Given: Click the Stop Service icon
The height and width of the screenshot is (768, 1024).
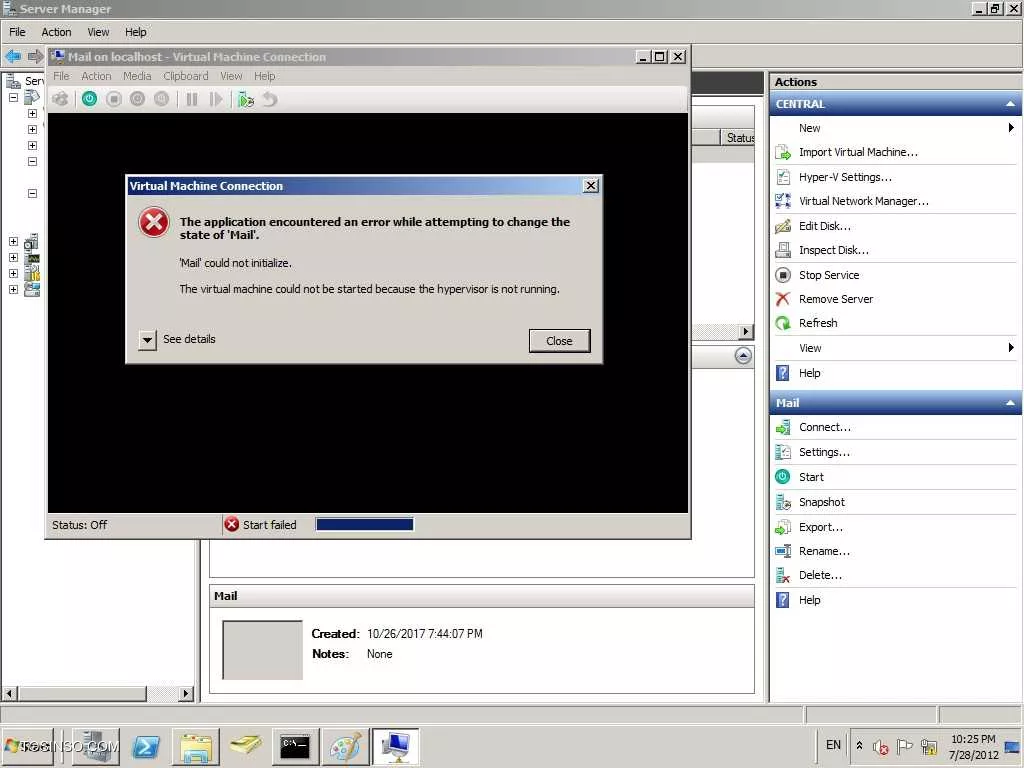Looking at the screenshot, I should coord(783,275).
